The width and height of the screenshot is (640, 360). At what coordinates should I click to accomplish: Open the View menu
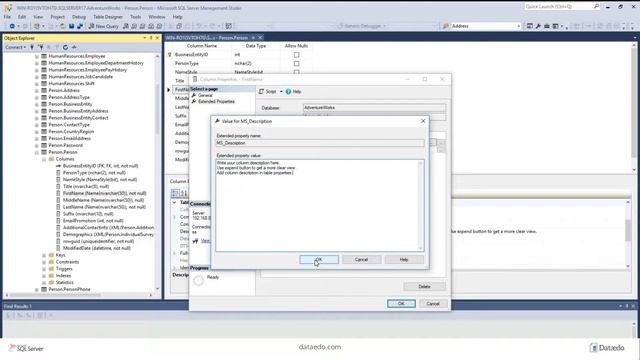(38, 17)
